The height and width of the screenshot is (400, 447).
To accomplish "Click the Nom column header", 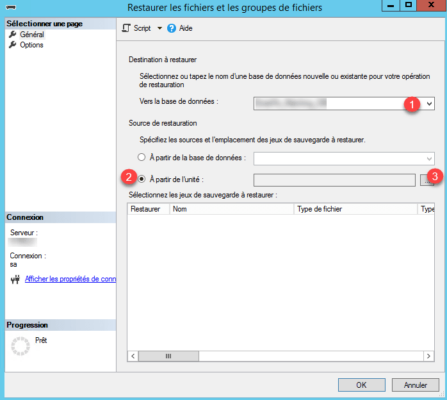I will pos(232,209).
